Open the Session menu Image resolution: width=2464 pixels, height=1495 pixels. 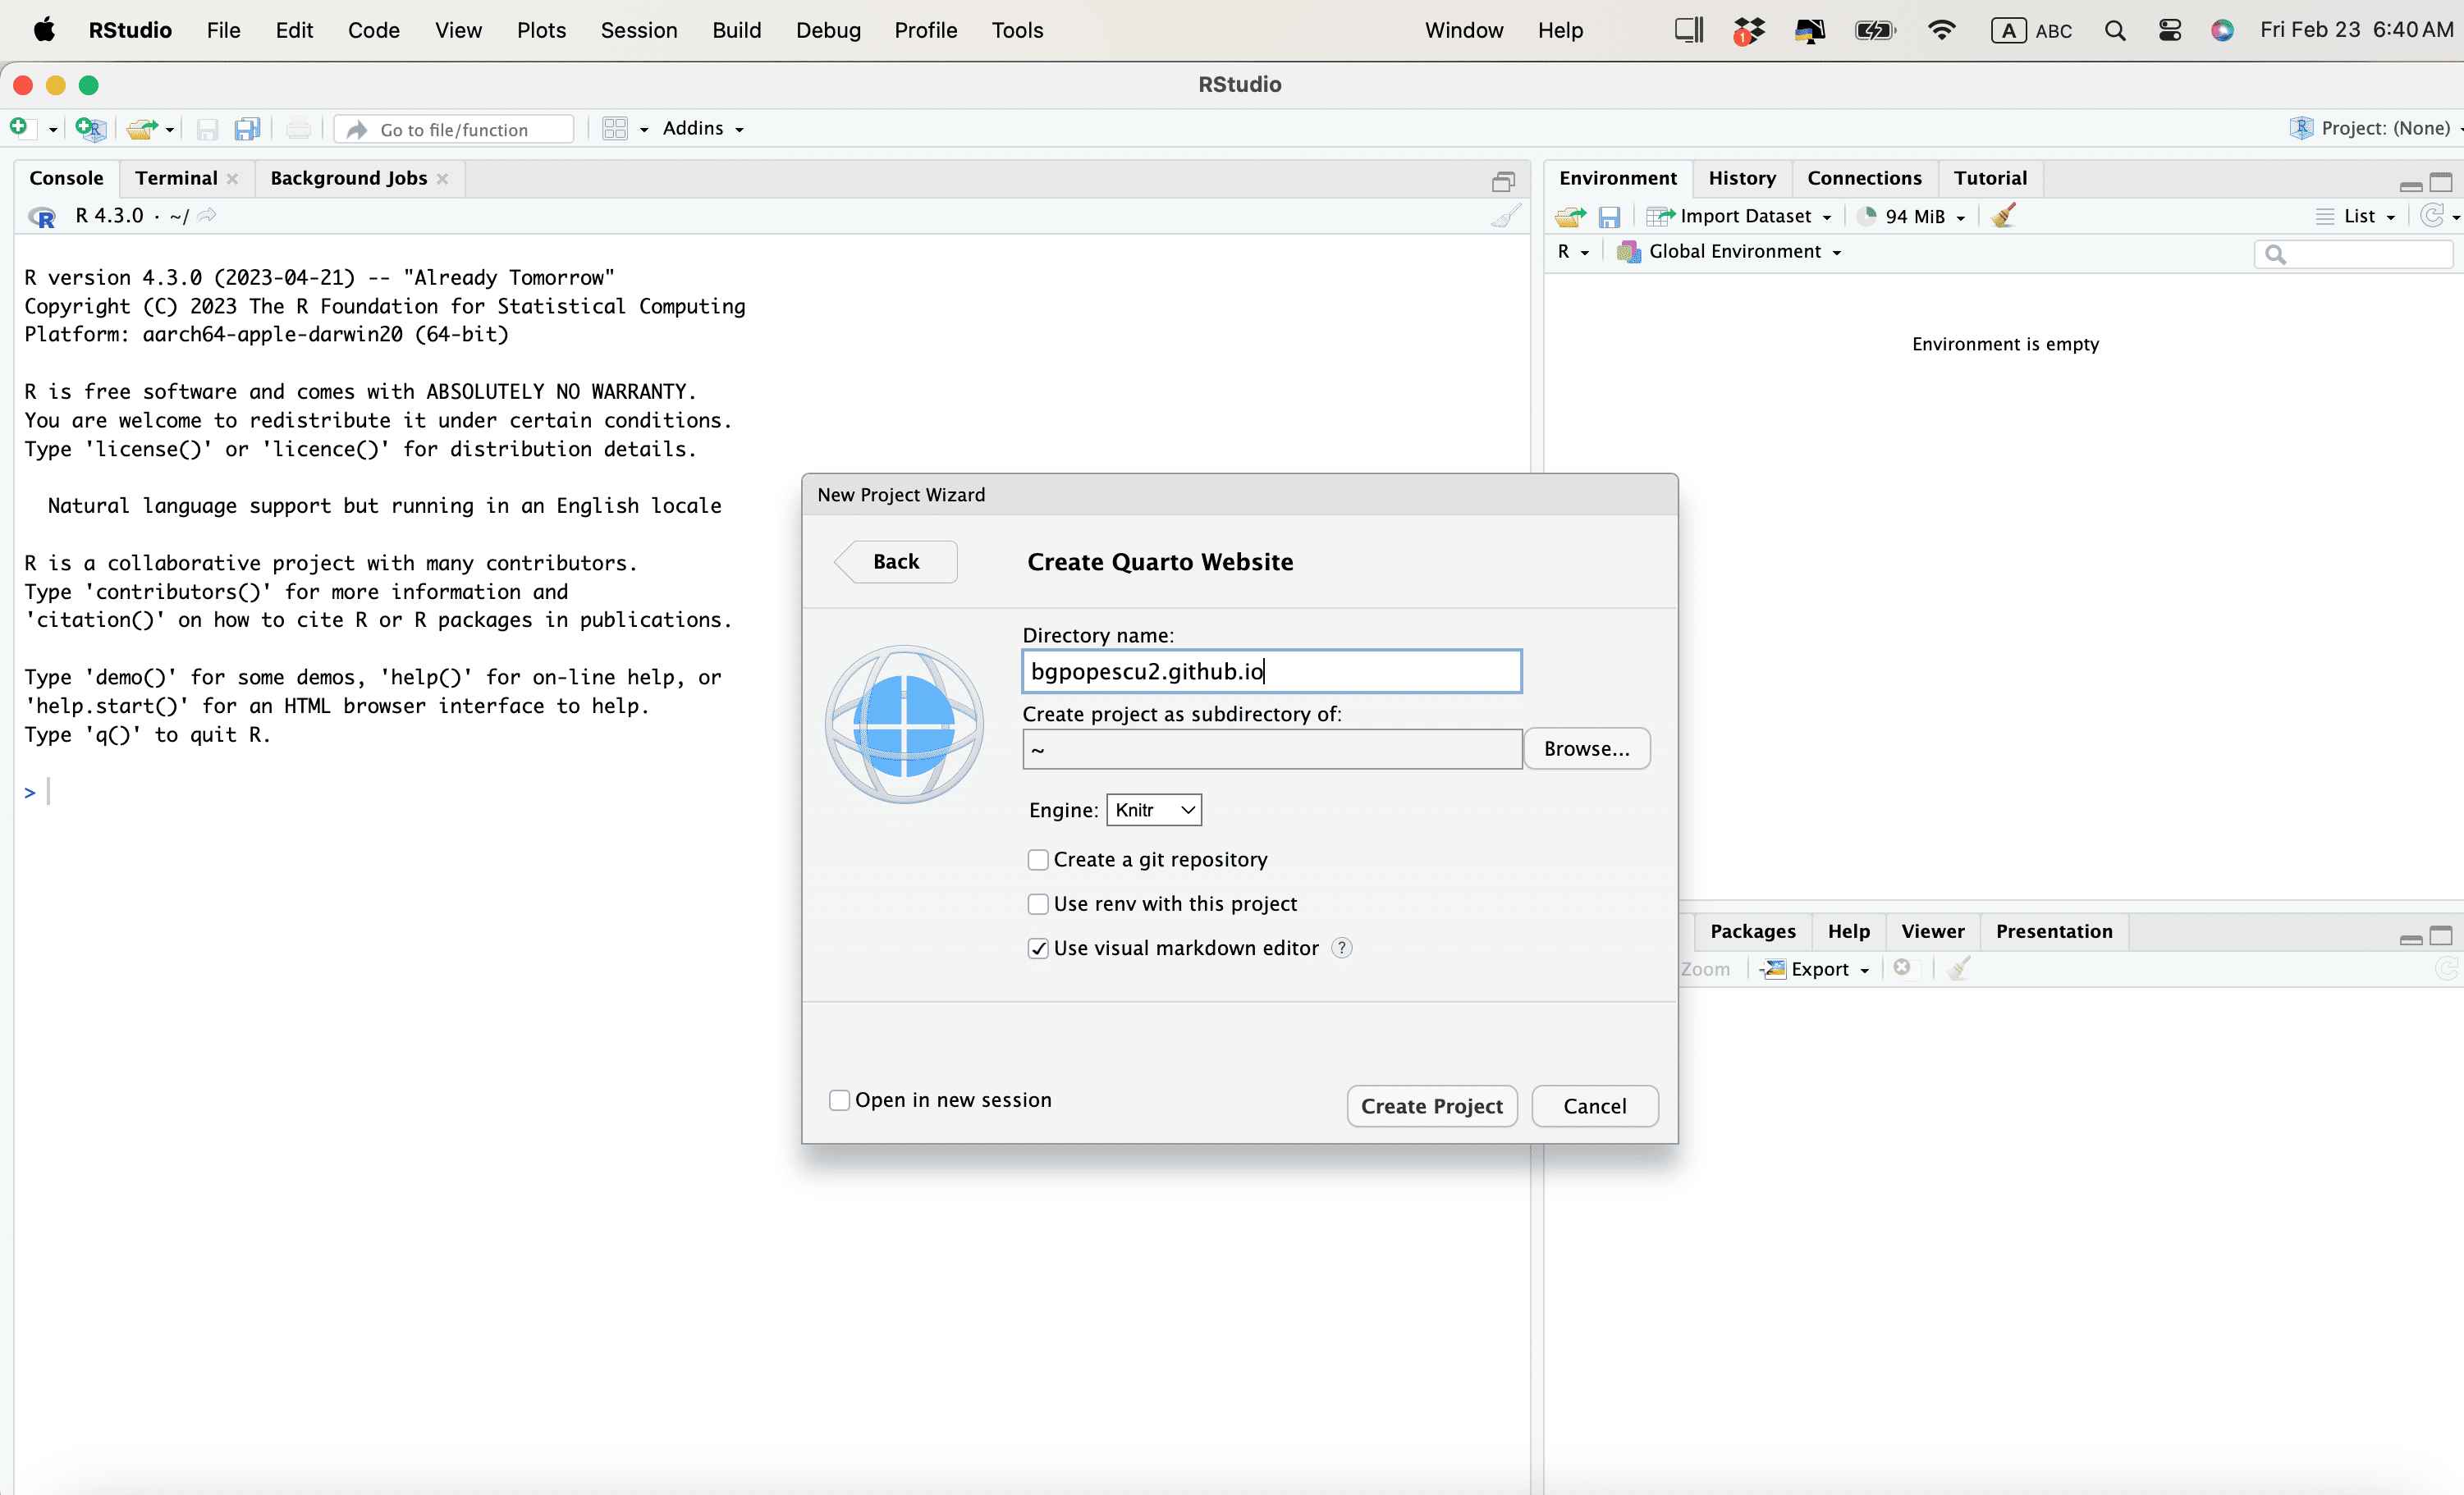click(x=638, y=30)
